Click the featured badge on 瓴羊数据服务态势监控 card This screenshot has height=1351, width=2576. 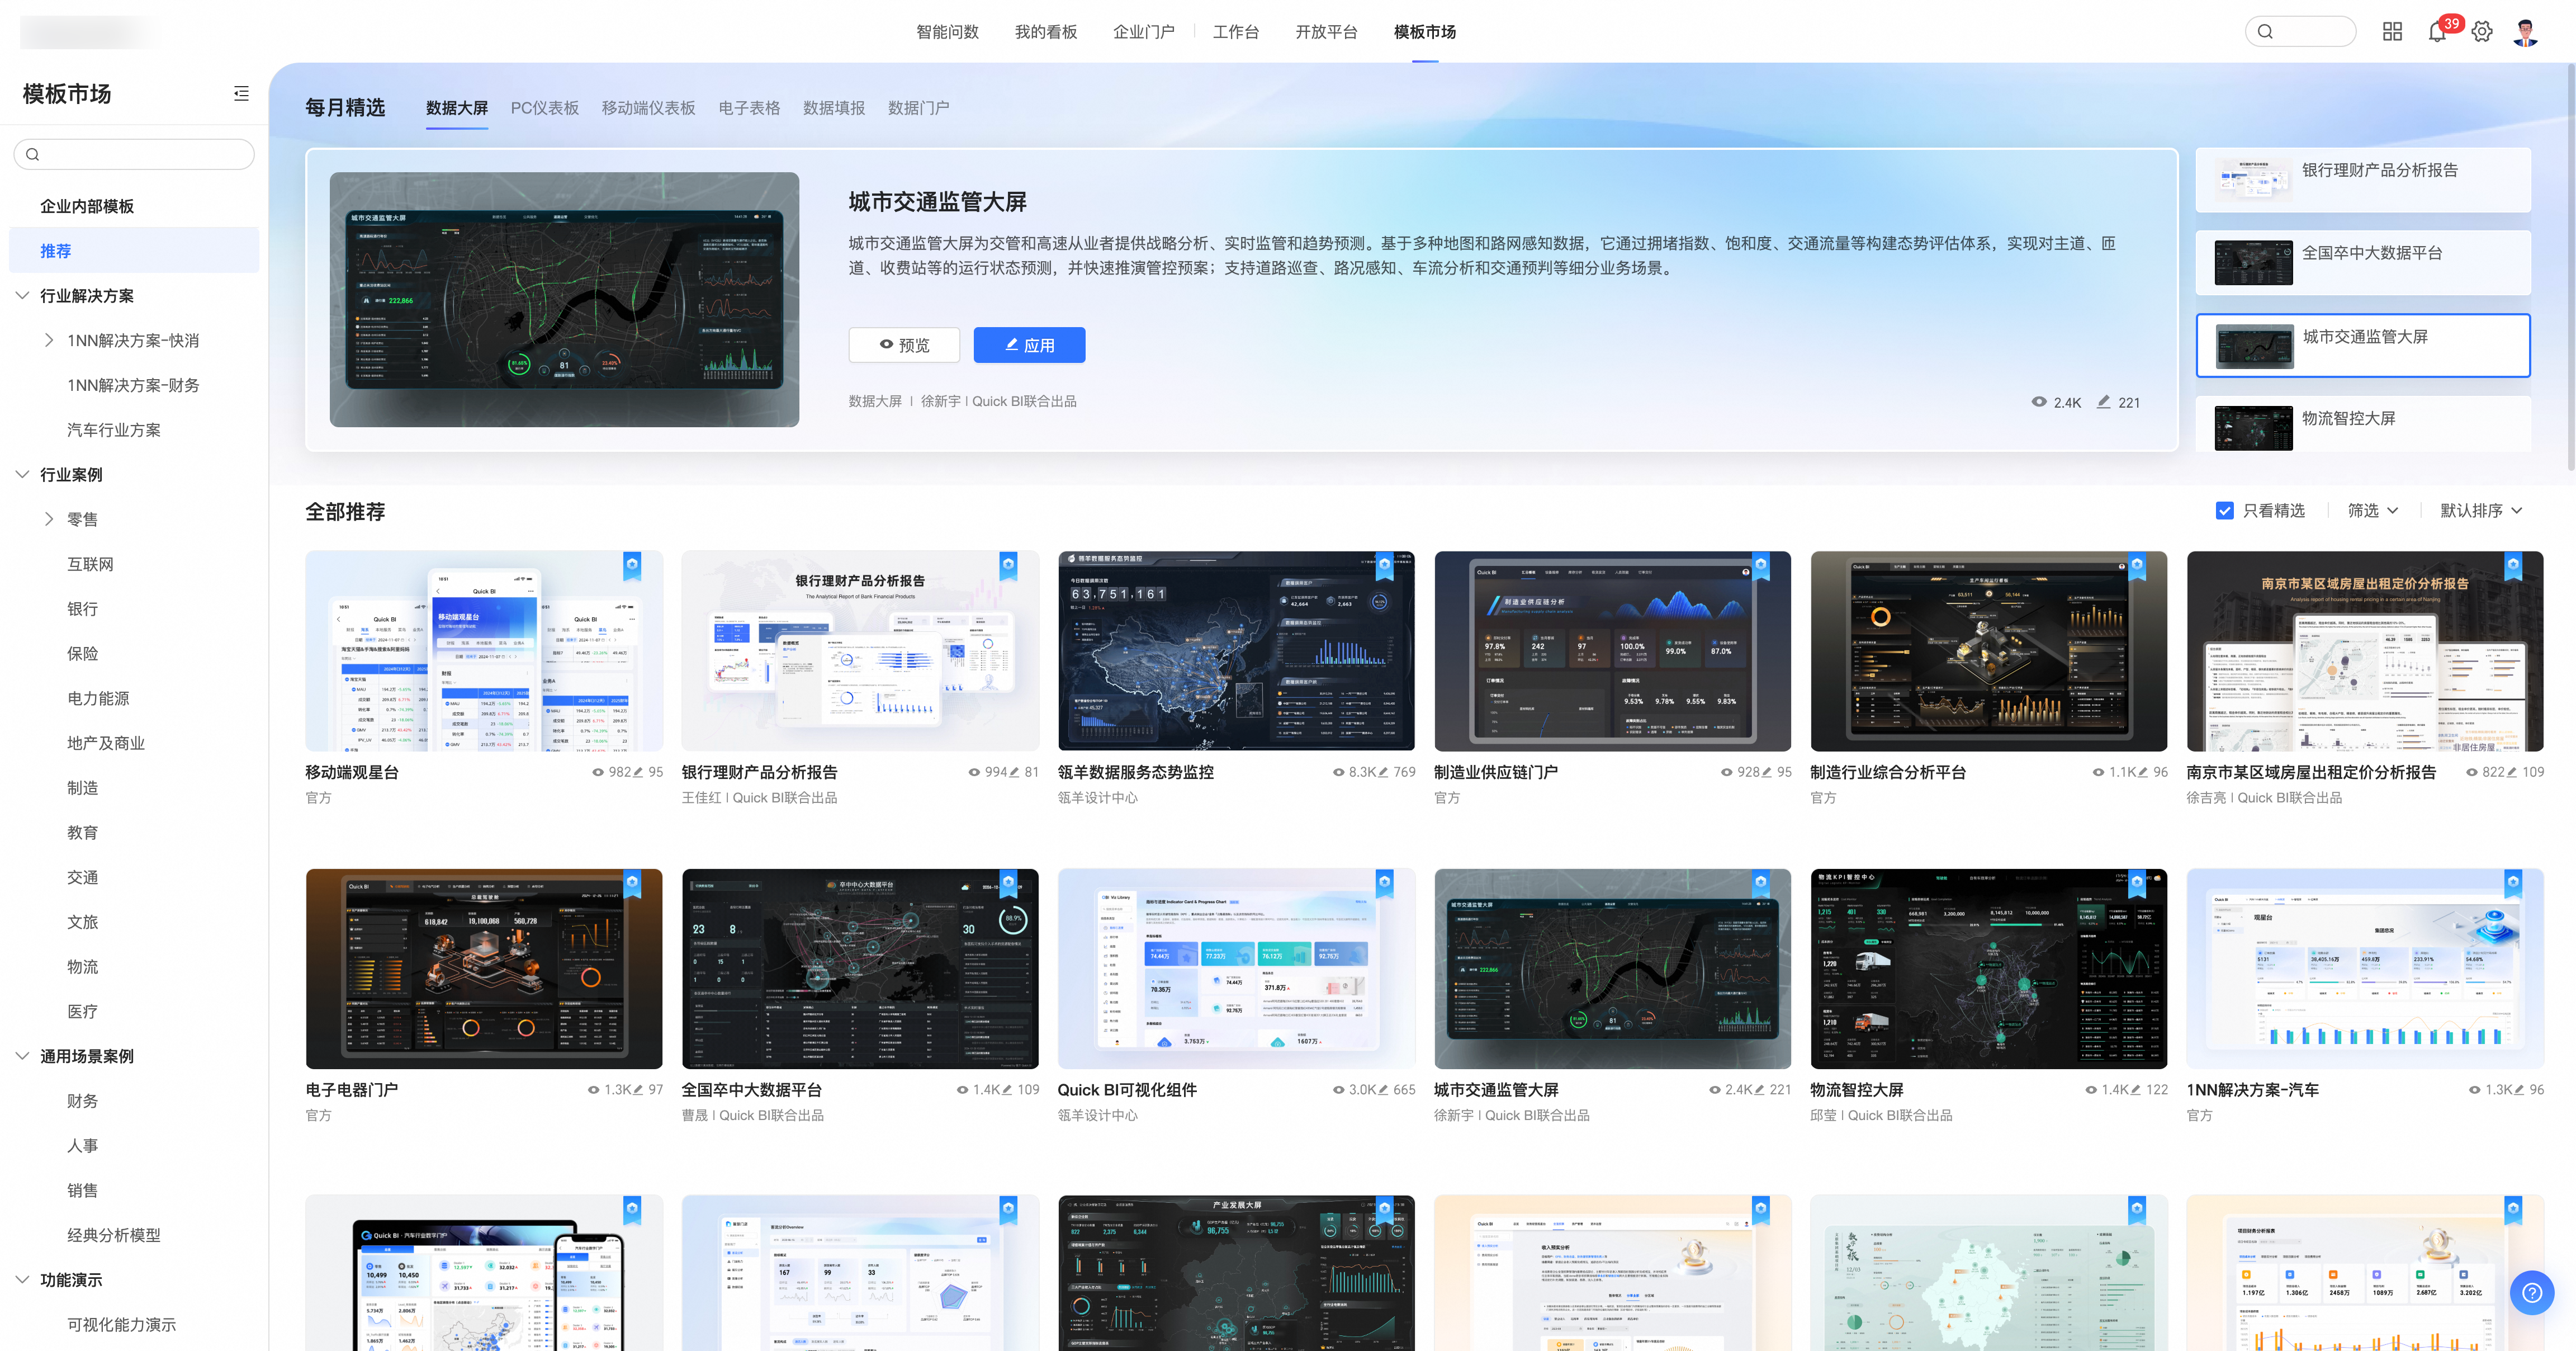click(x=1384, y=566)
